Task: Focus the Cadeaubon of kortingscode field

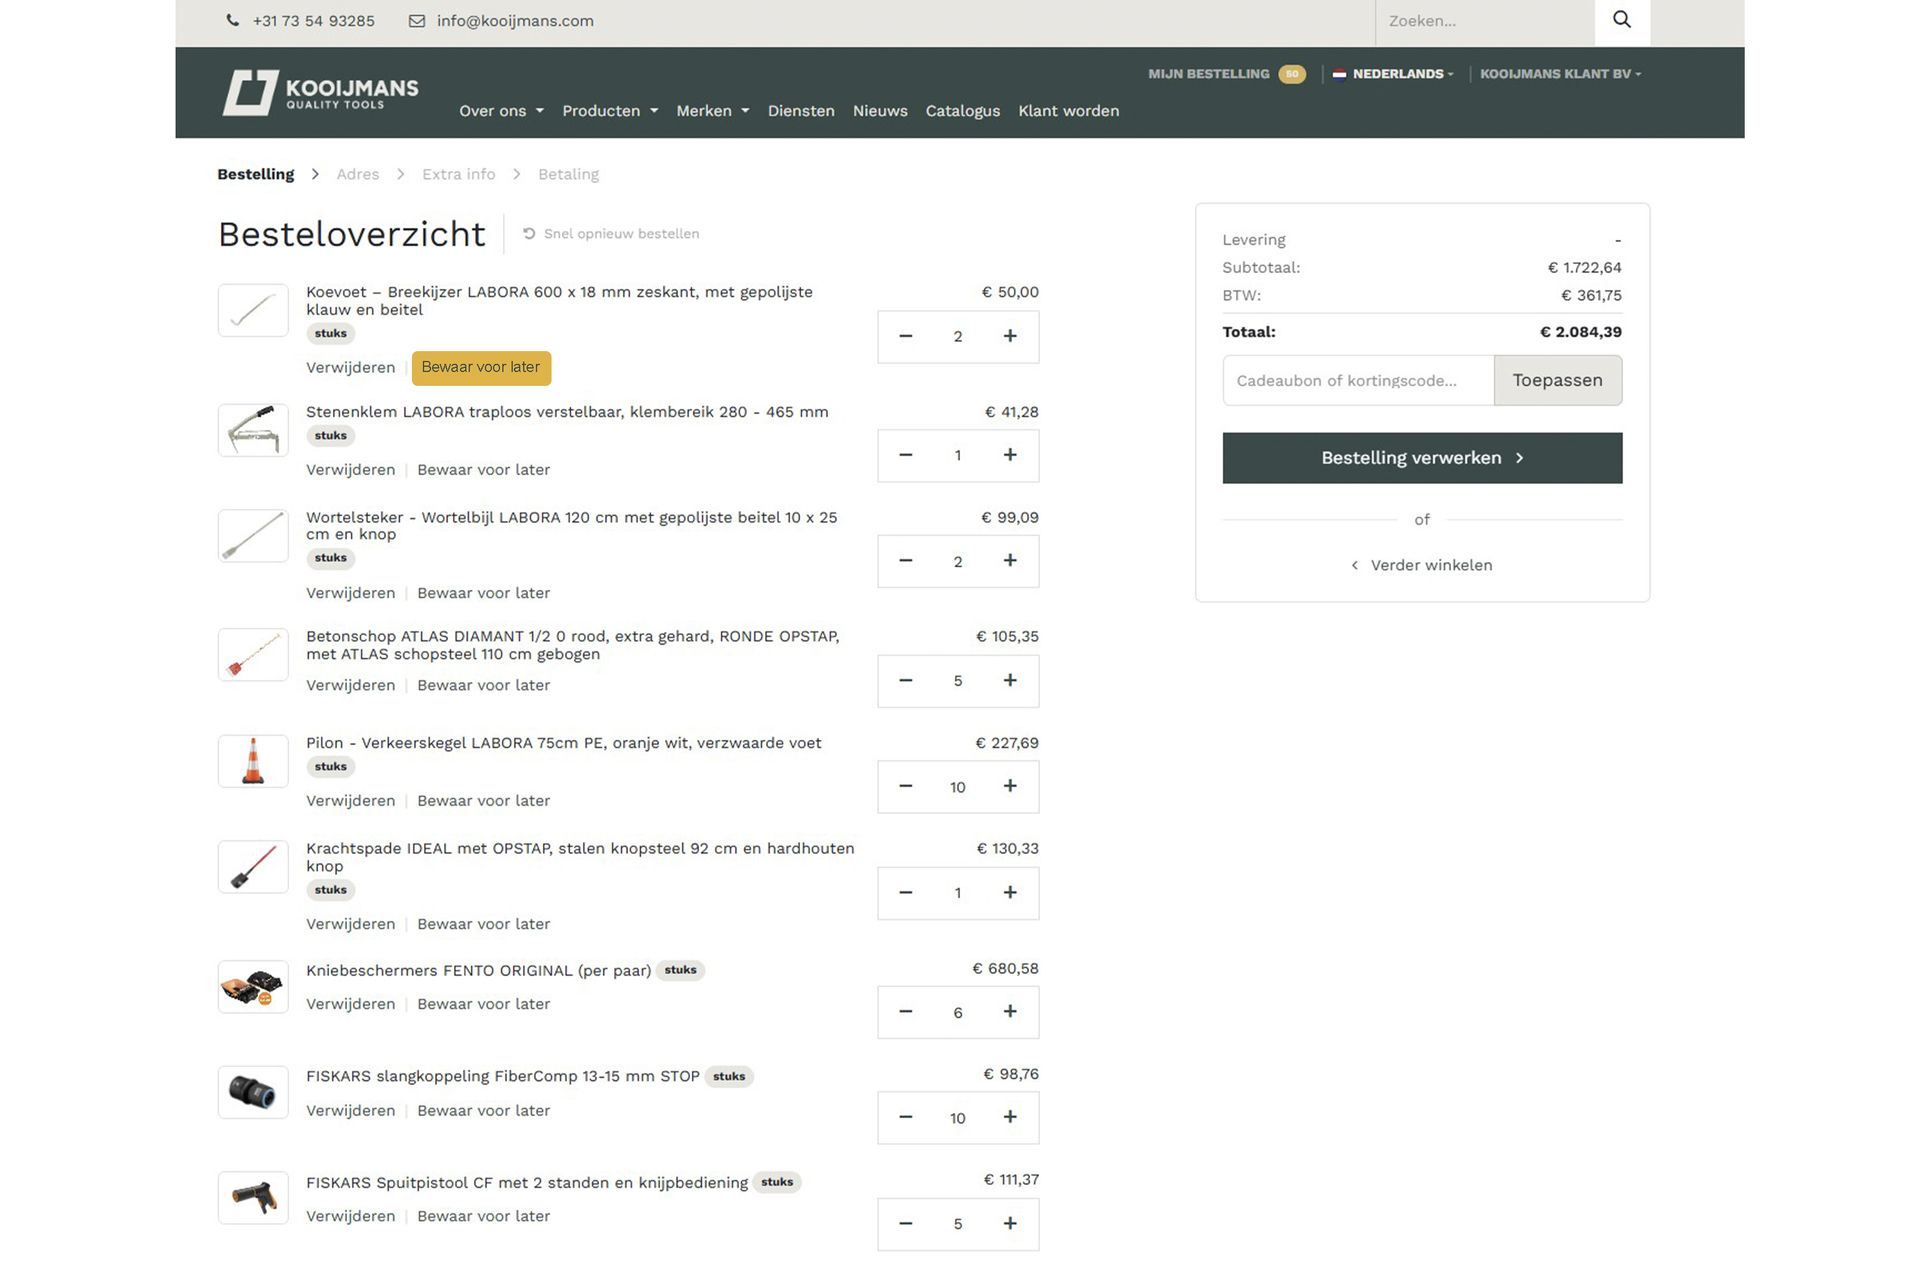Action: [x=1358, y=380]
